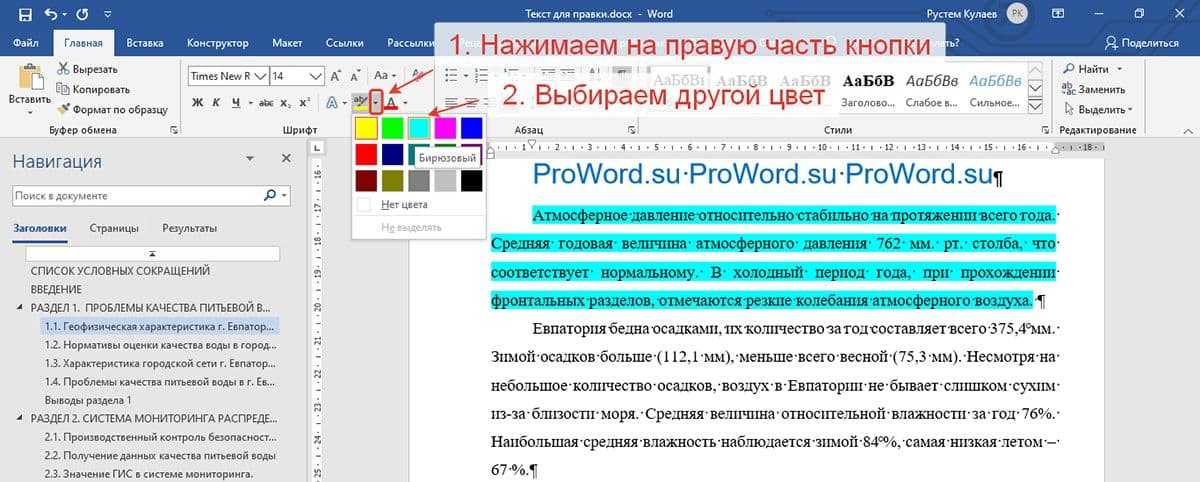Screen dimensions: 1200x482
Task: Apply the red font color A
Action: point(392,102)
